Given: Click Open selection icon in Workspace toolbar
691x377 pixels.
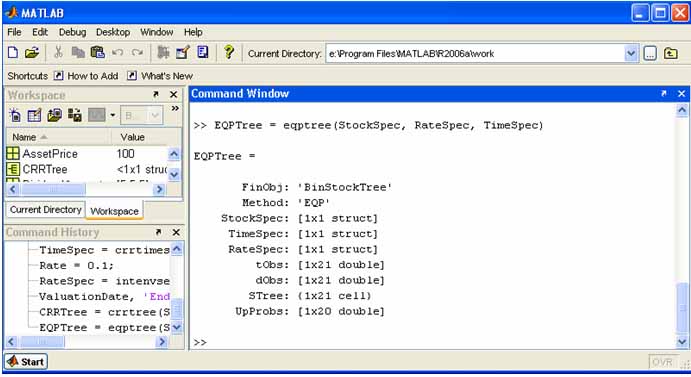Looking at the screenshot, I should pyautogui.click(x=34, y=116).
